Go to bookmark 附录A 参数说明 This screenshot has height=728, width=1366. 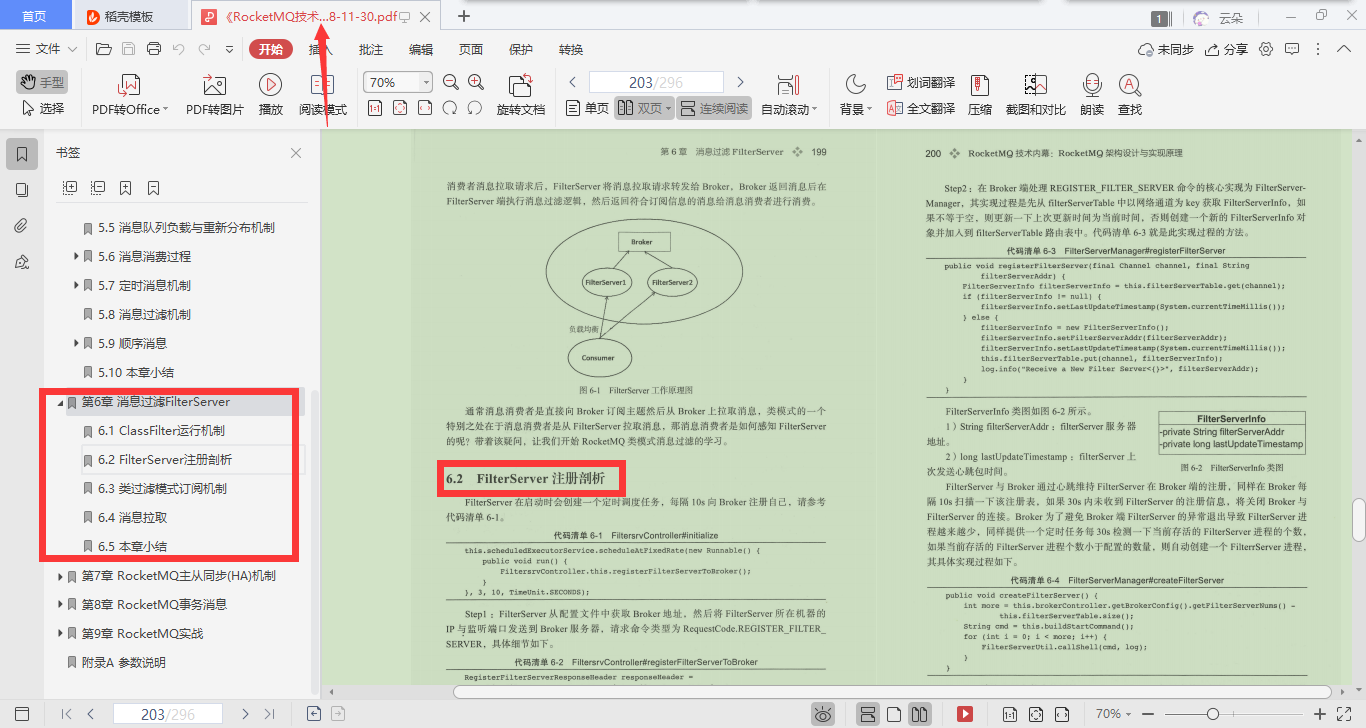click(124, 663)
